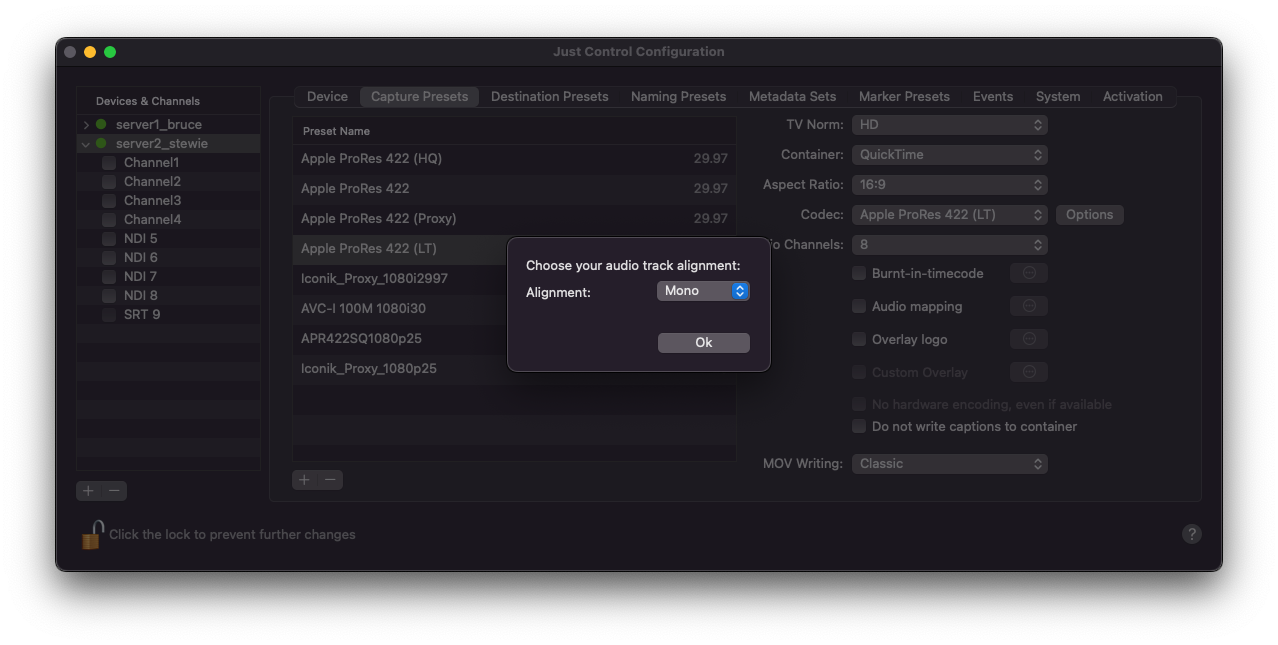
Task: Select Apple ProRes 422 (Proxy) preset
Action: coord(514,219)
